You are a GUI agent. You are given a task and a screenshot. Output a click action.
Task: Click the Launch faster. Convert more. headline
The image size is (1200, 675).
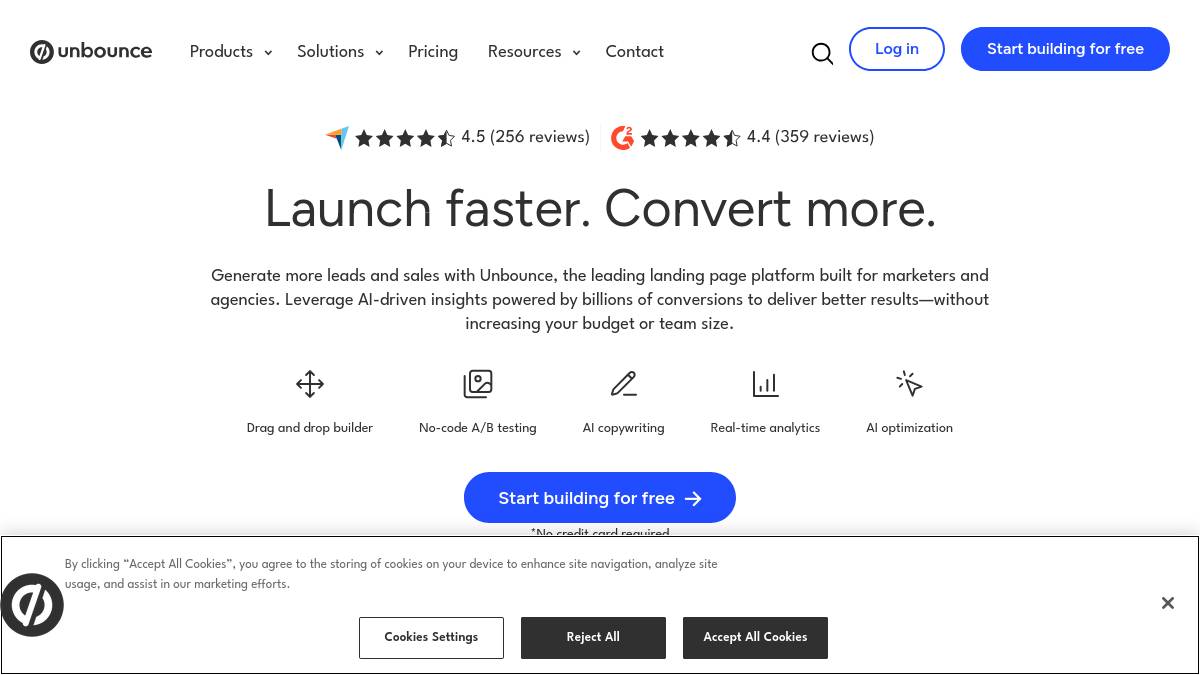pyautogui.click(x=600, y=209)
